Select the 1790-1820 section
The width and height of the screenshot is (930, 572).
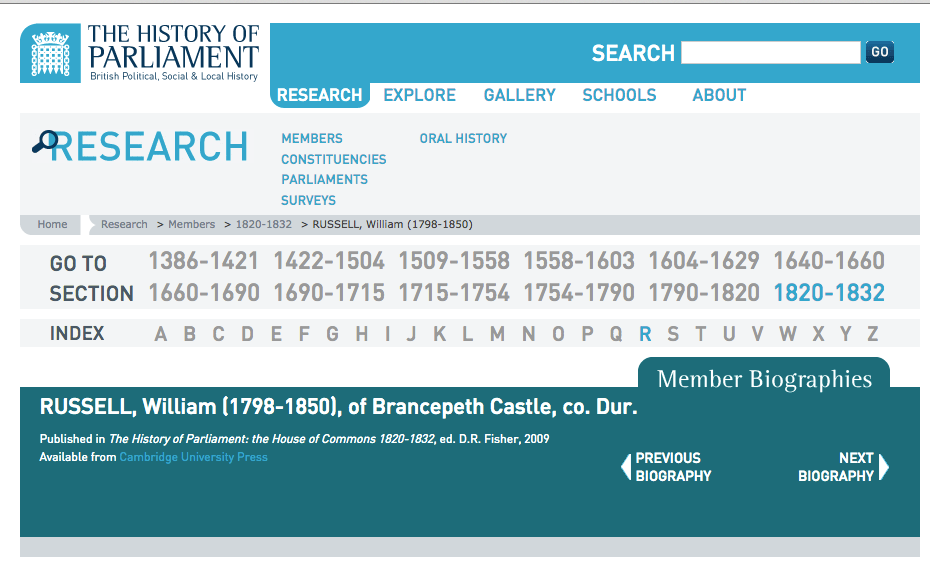[704, 293]
